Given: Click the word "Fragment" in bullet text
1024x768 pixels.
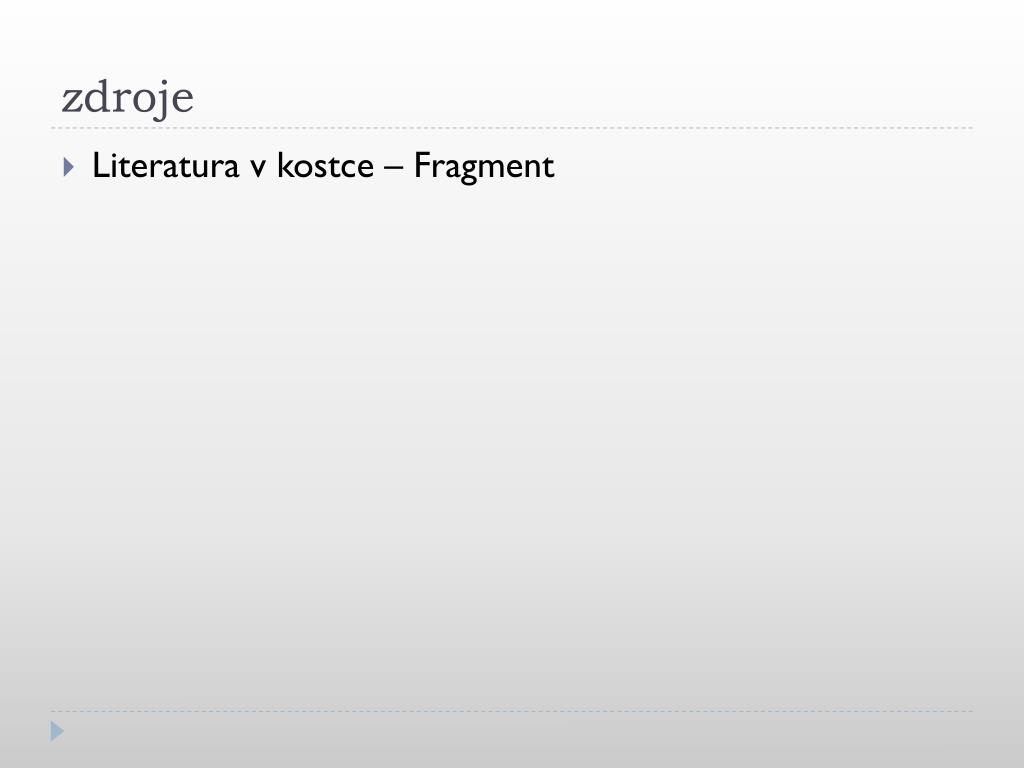Looking at the screenshot, I should [x=484, y=167].
